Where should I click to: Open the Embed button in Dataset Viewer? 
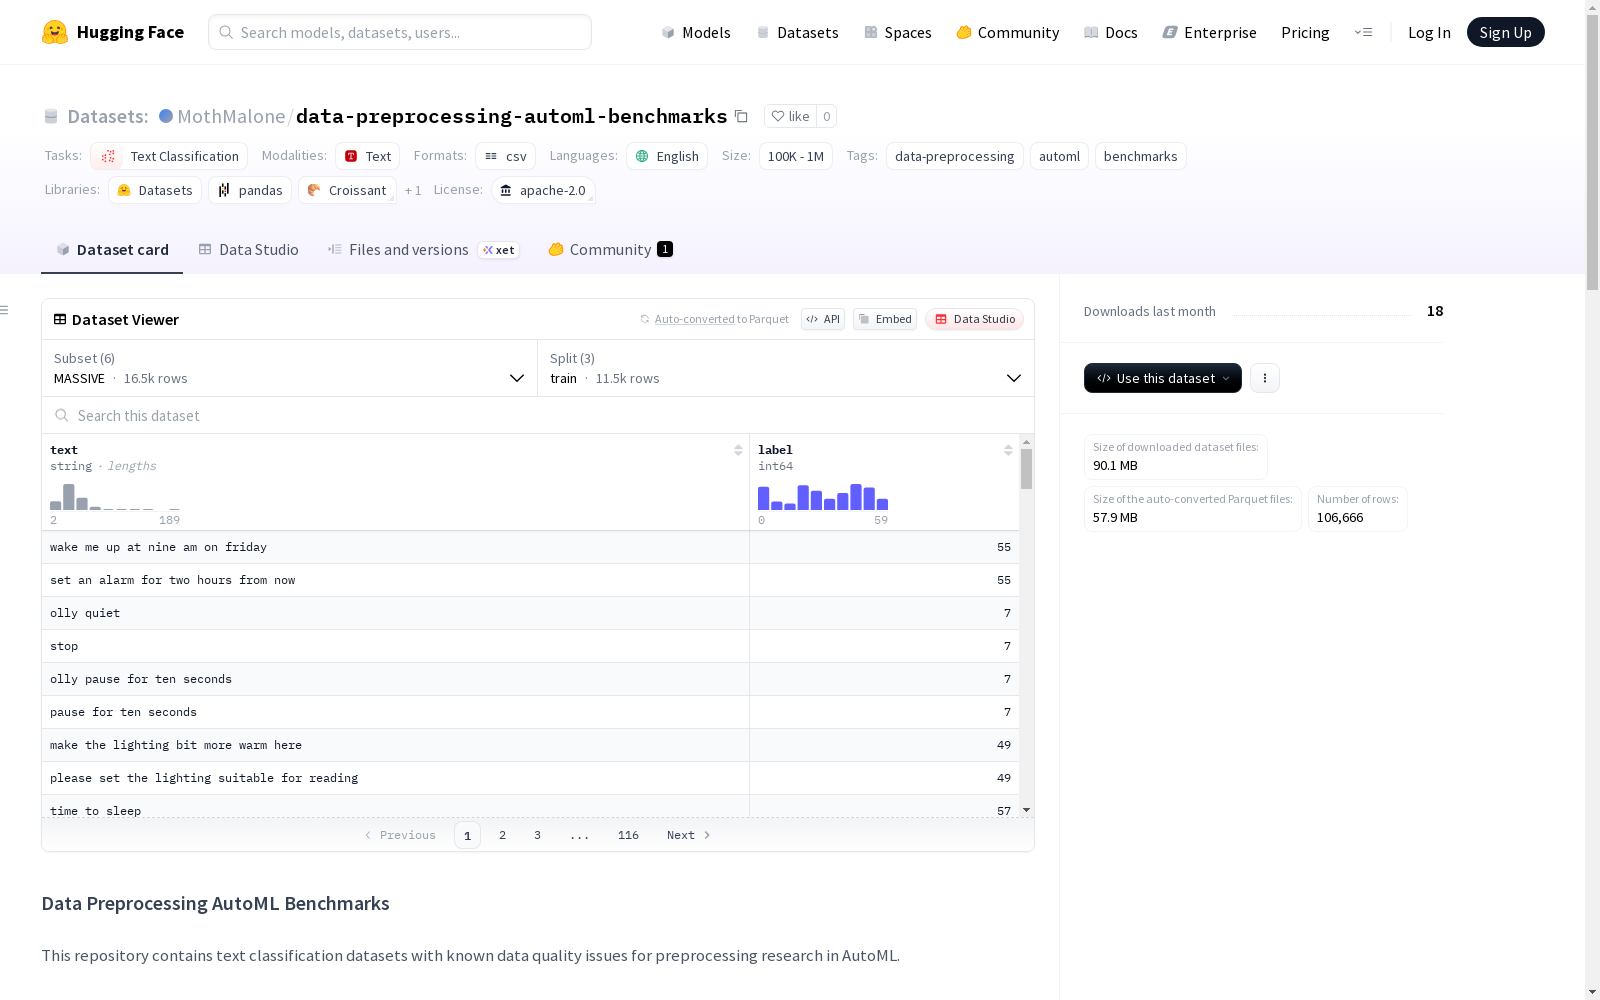885,319
